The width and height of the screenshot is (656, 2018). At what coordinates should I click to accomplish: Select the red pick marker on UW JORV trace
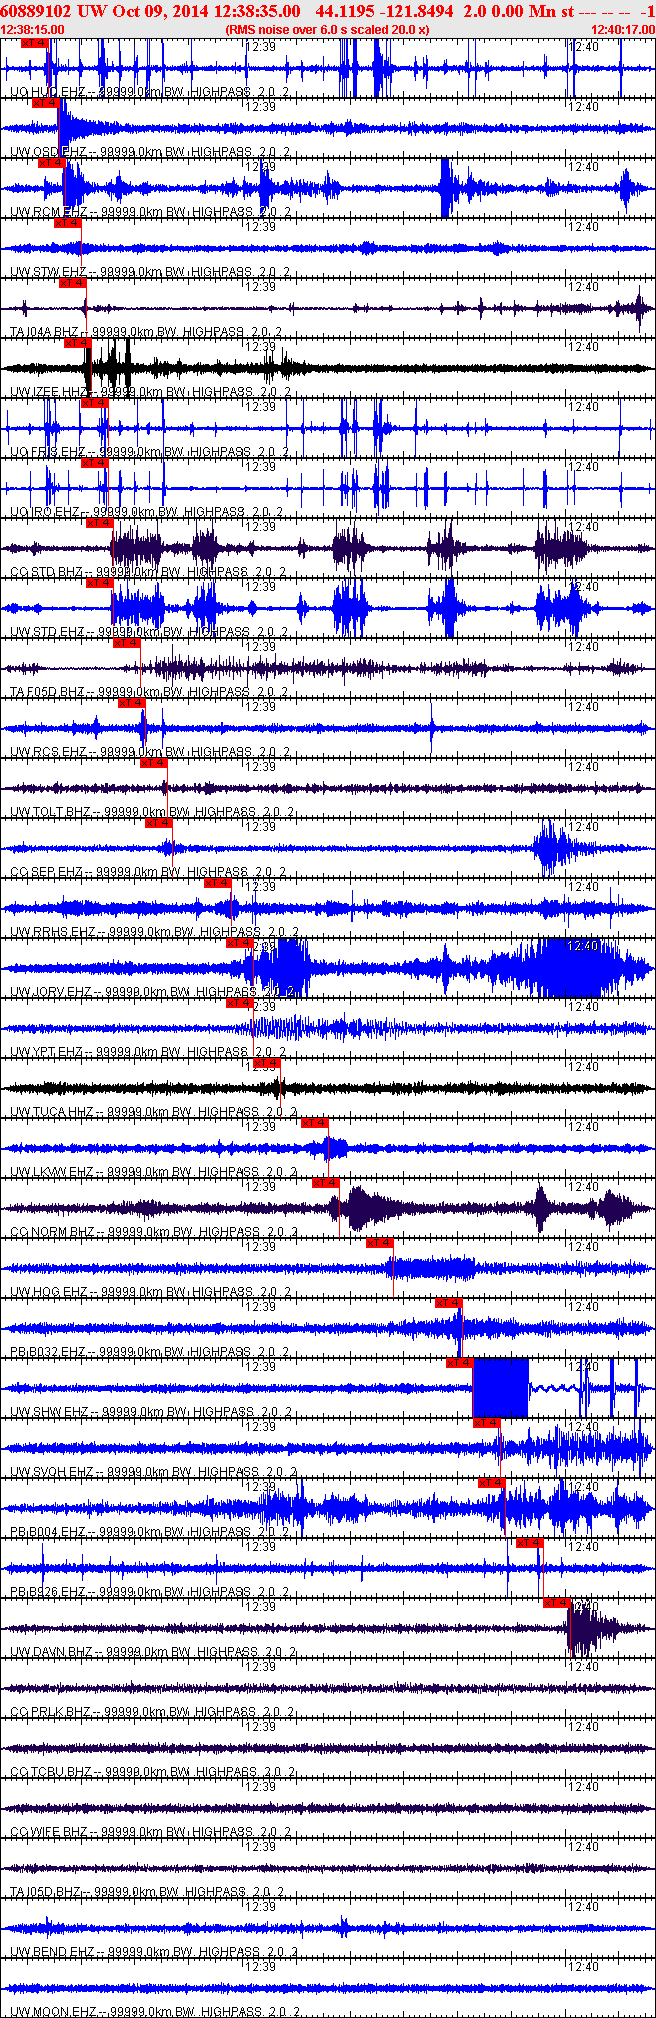pos(239,943)
